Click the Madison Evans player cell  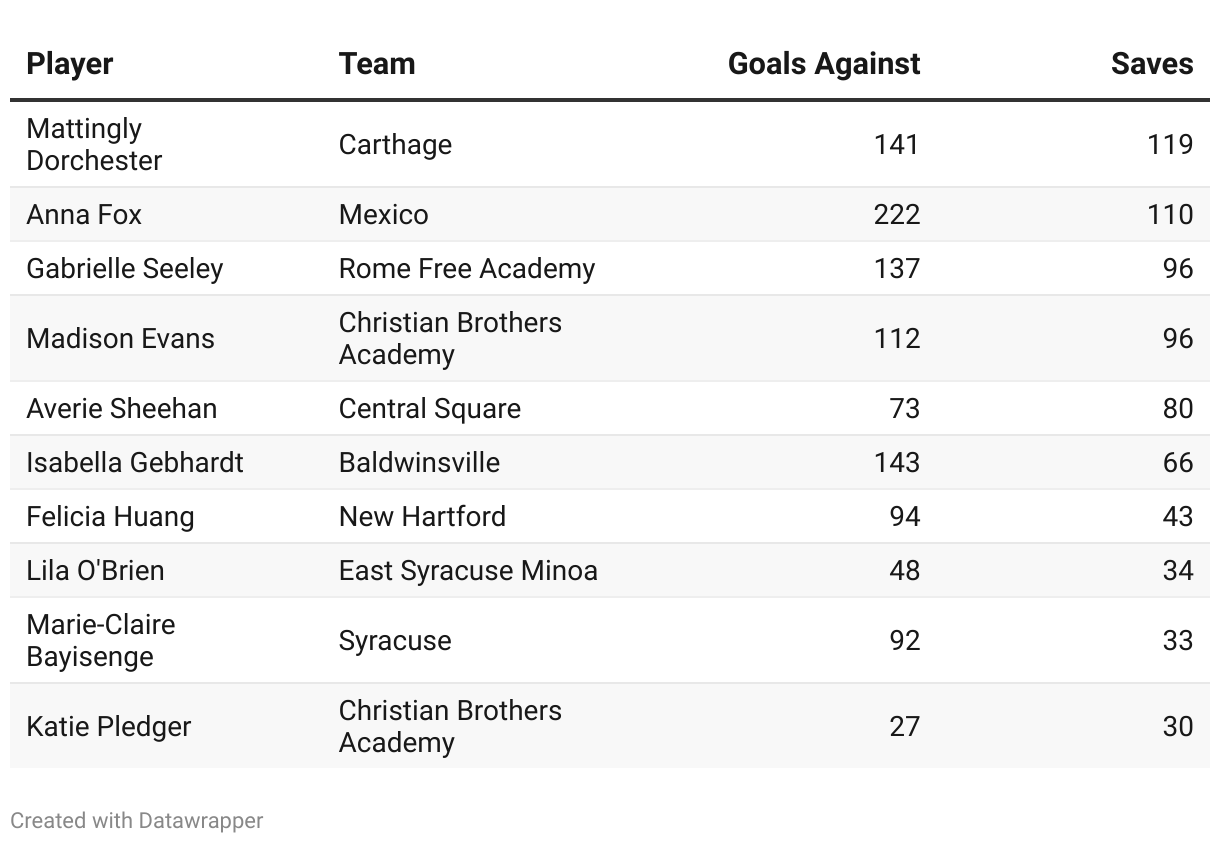coord(120,339)
